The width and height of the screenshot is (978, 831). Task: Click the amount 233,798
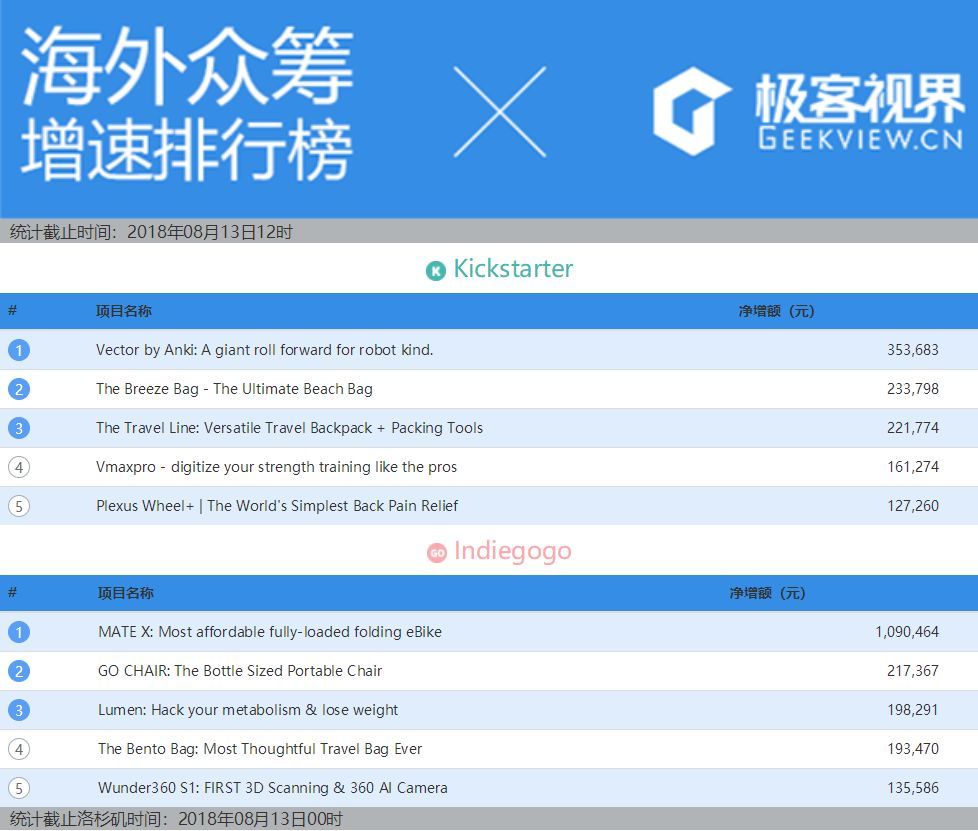click(913, 389)
